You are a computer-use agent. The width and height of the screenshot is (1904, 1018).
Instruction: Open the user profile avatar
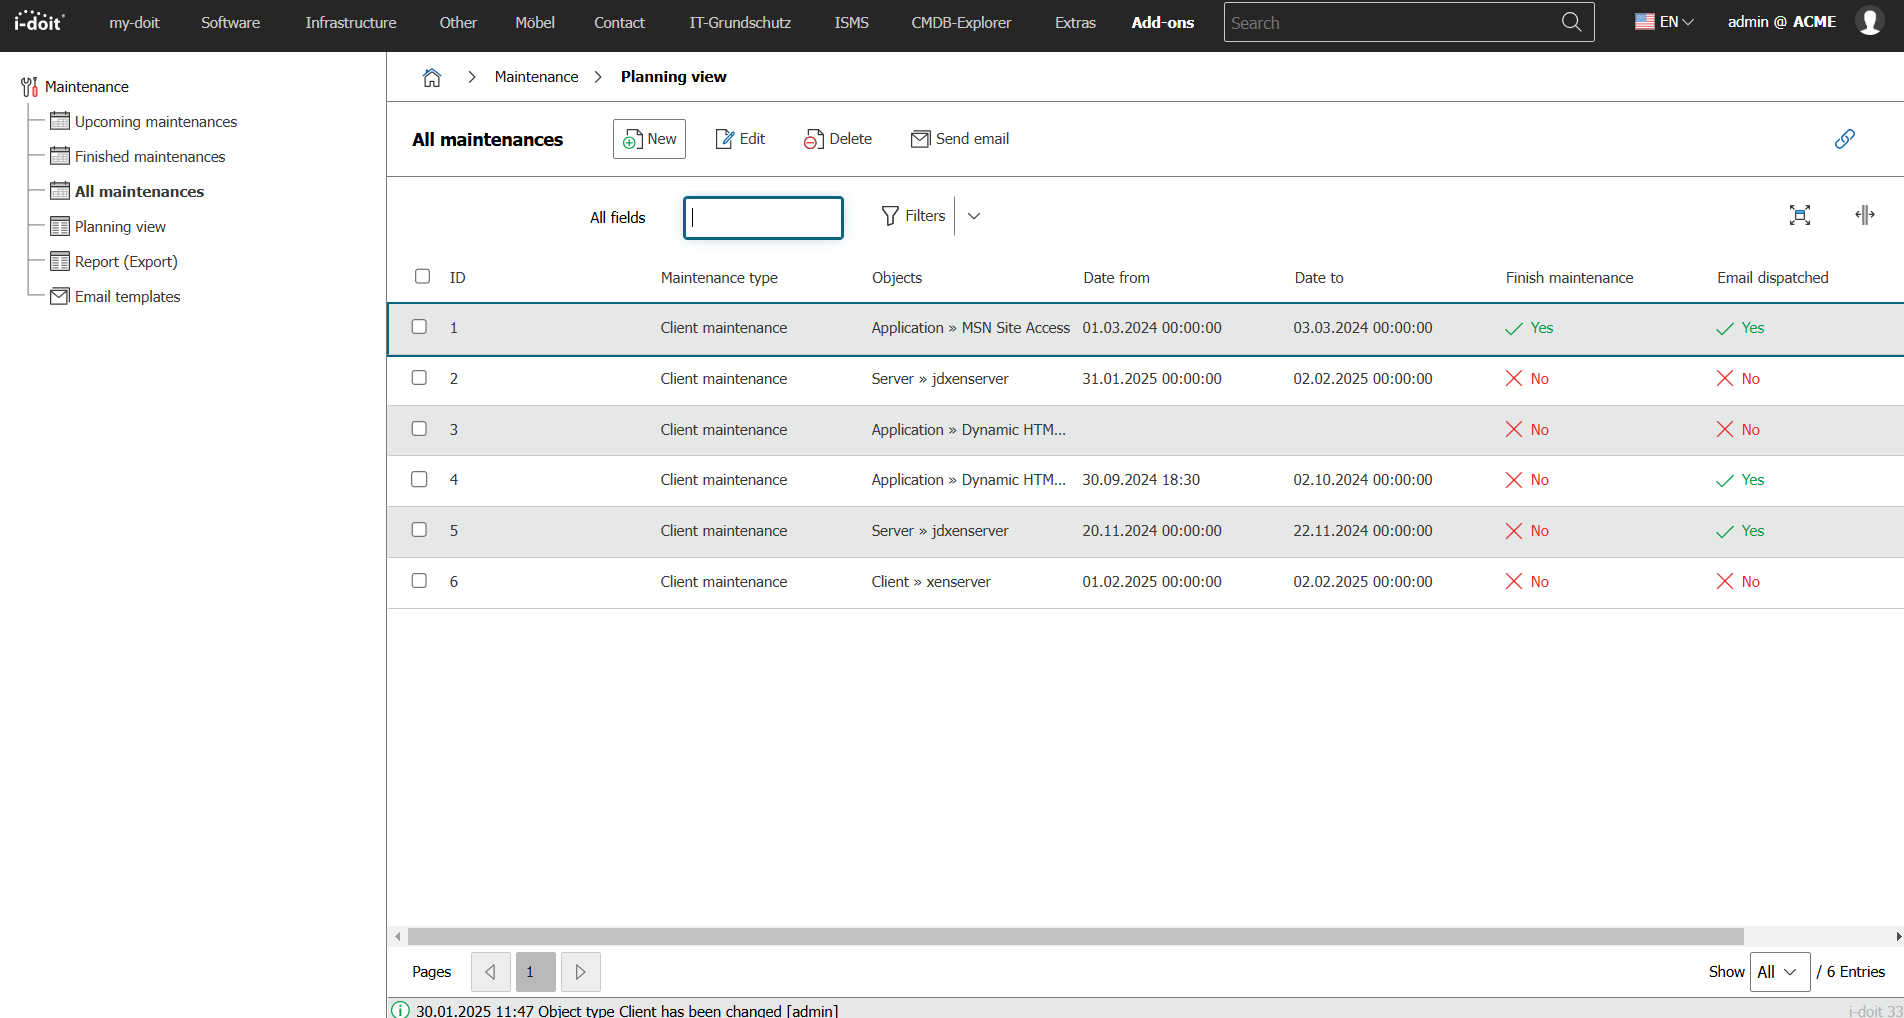[x=1869, y=21]
